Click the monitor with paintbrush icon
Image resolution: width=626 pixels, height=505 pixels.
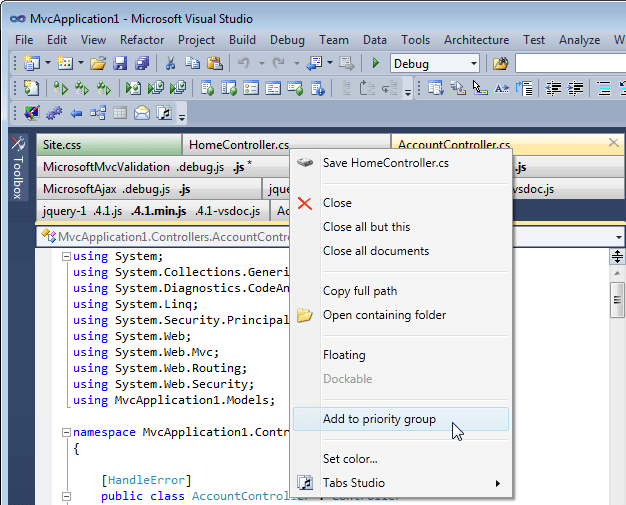[x=32, y=113]
